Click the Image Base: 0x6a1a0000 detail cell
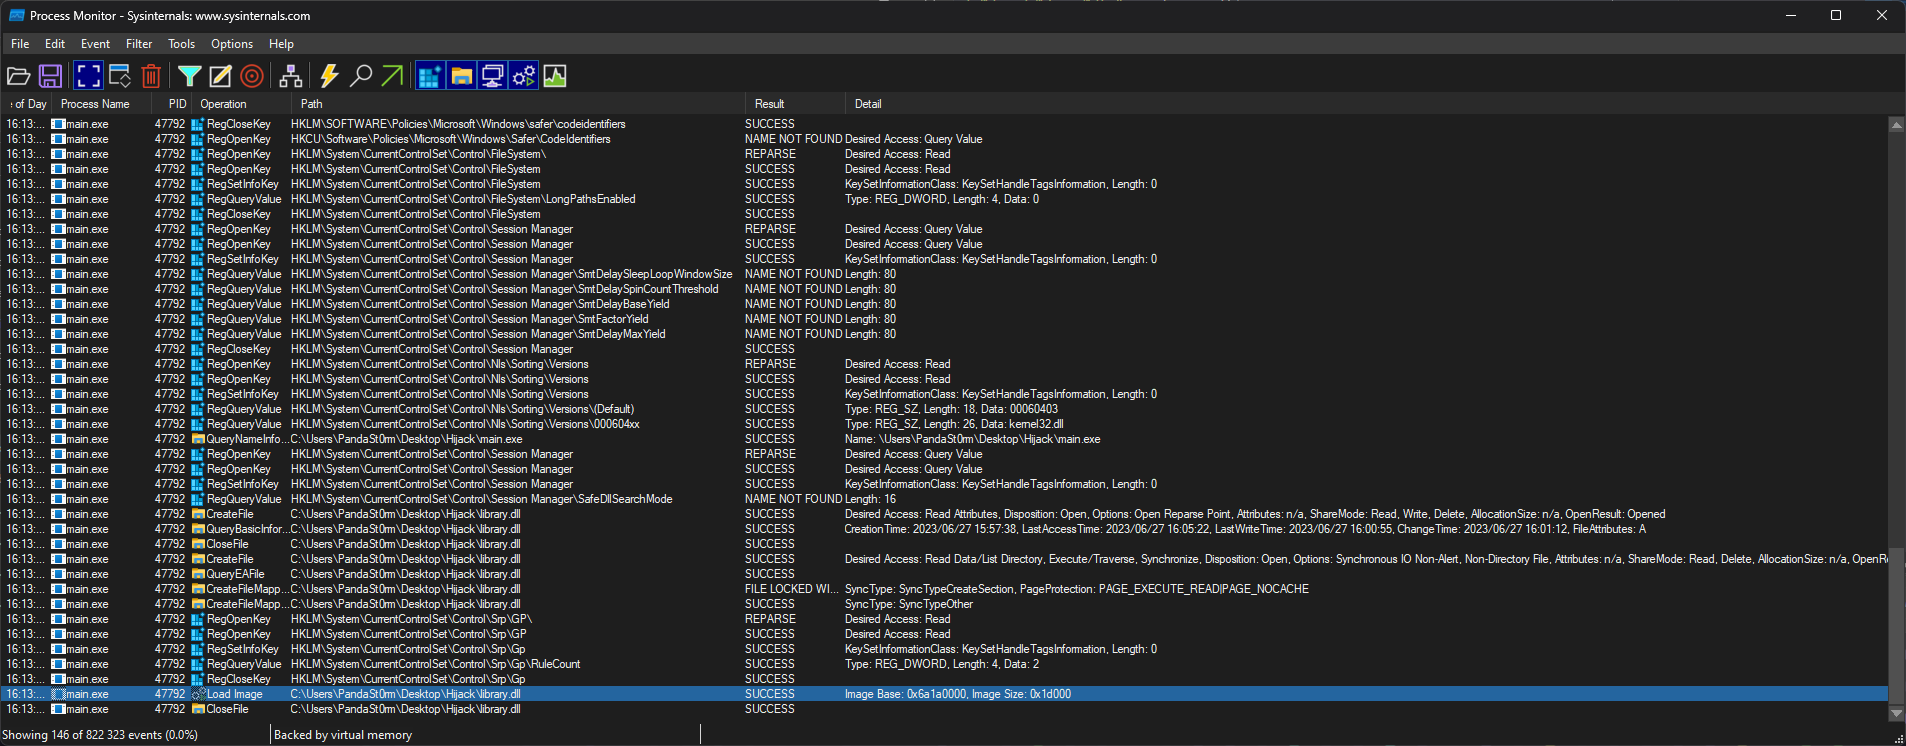This screenshot has width=1906, height=746. pyautogui.click(x=958, y=694)
